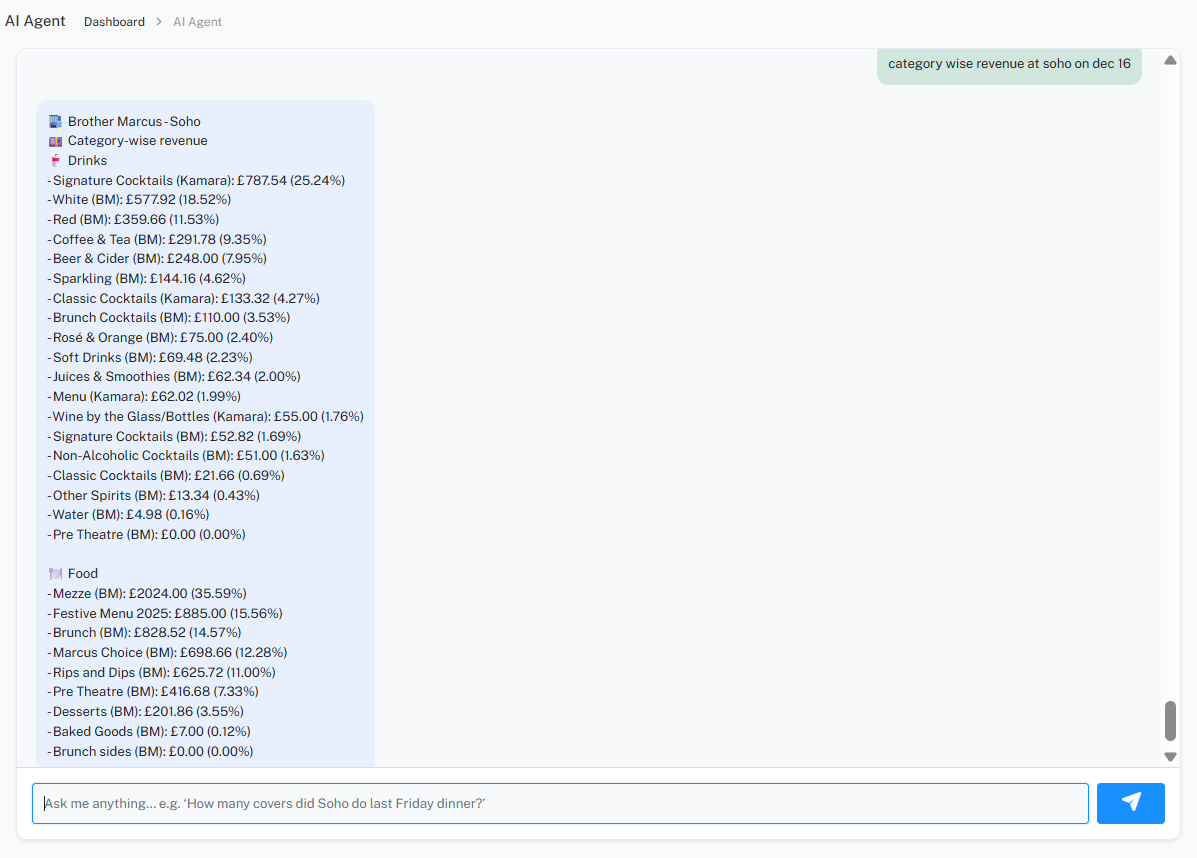Viewport: 1197px width, 858px height.
Task: Click the chat scrollbar thumb
Action: (1170, 721)
